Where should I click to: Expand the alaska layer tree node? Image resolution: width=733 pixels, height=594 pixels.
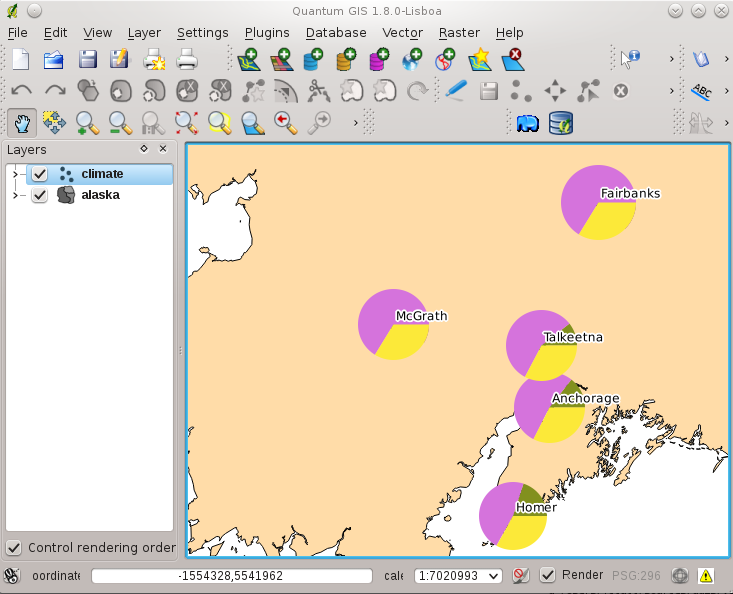[15, 195]
